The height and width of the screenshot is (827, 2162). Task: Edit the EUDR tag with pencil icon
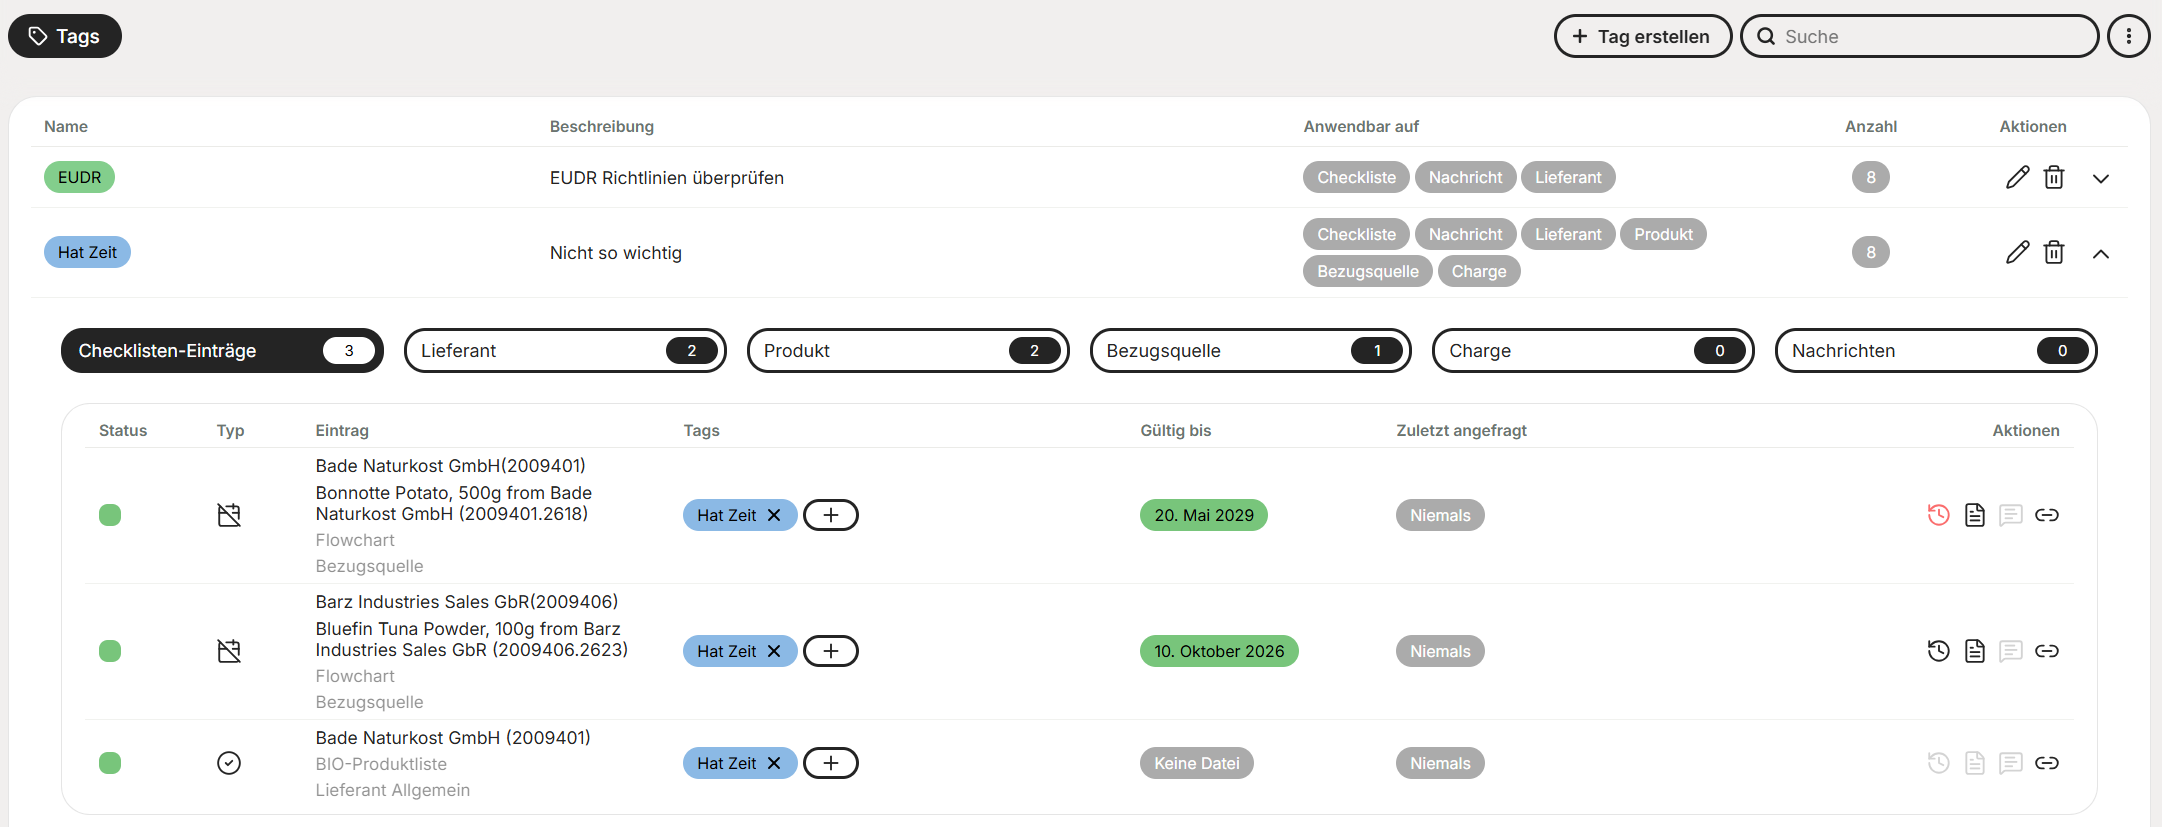click(x=2017, y=177)
